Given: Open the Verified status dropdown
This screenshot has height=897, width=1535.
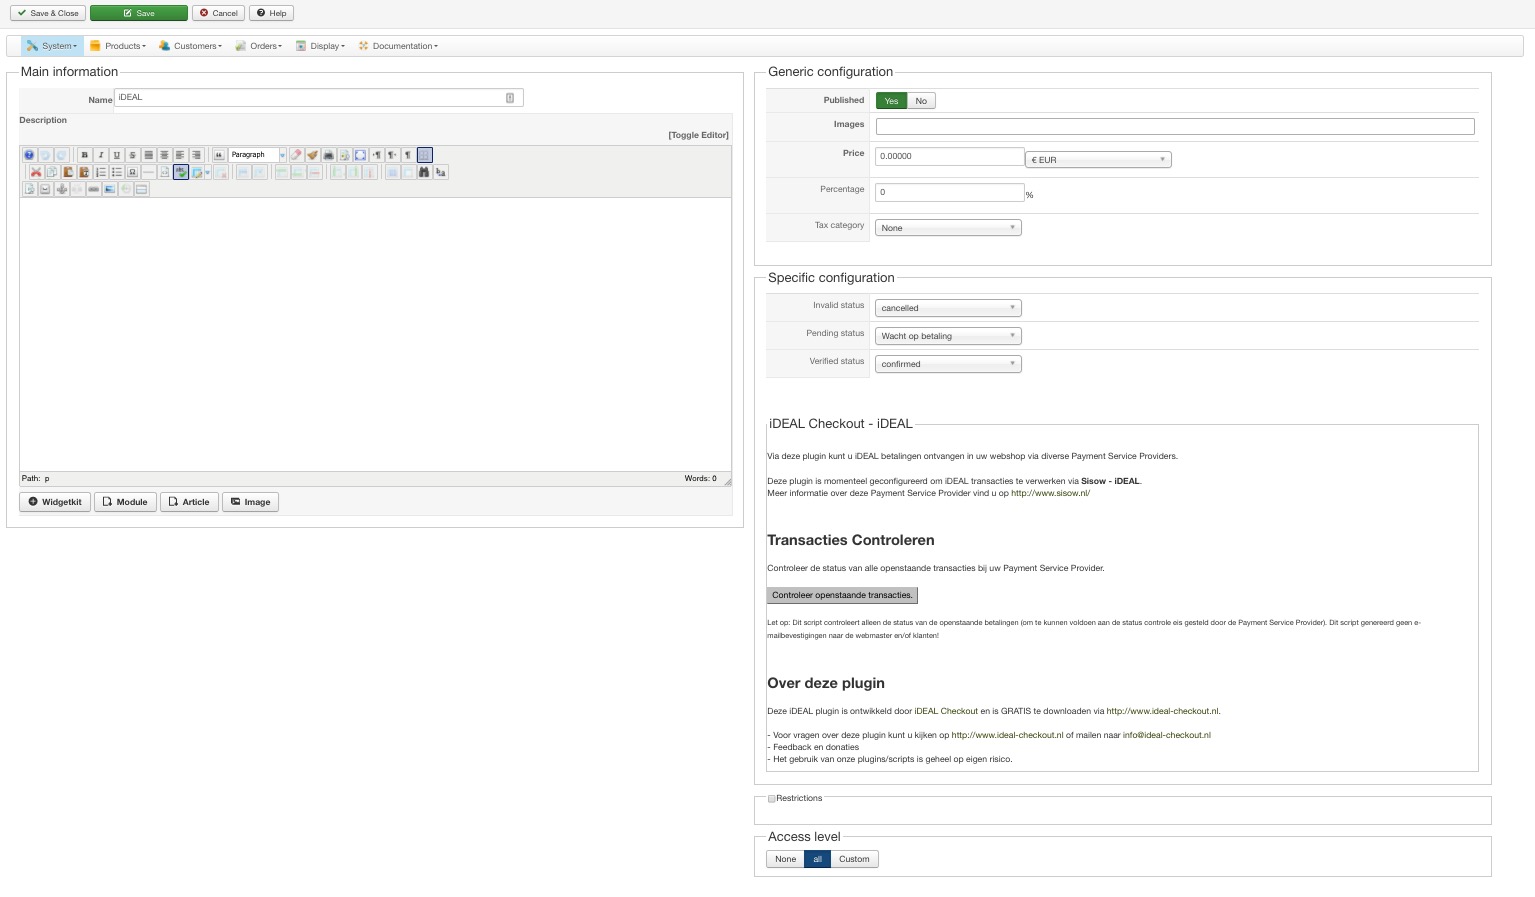Looking at the screenshot, I should pos(948,364).
